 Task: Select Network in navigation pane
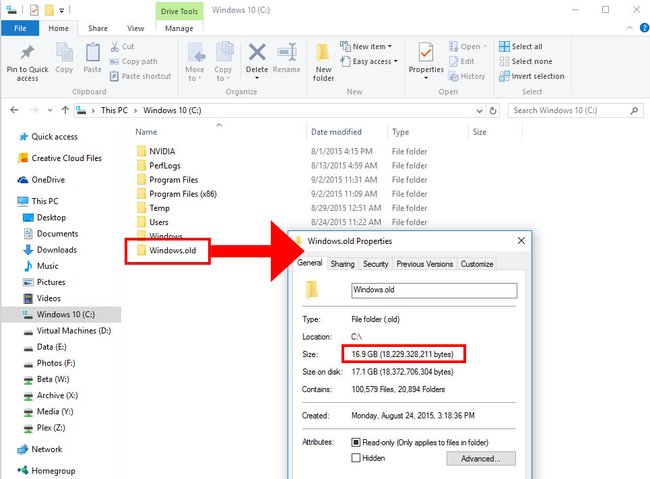(x=40, y=449)
